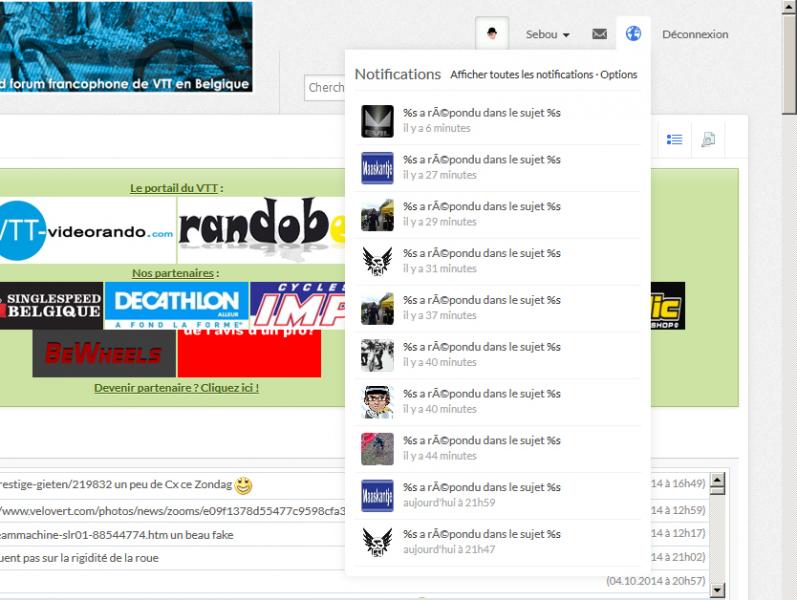Open notification from aujourd'hui à 21h47
Image resolution: width=797 pixels, height=600 pixels.
tap(497, 542)
